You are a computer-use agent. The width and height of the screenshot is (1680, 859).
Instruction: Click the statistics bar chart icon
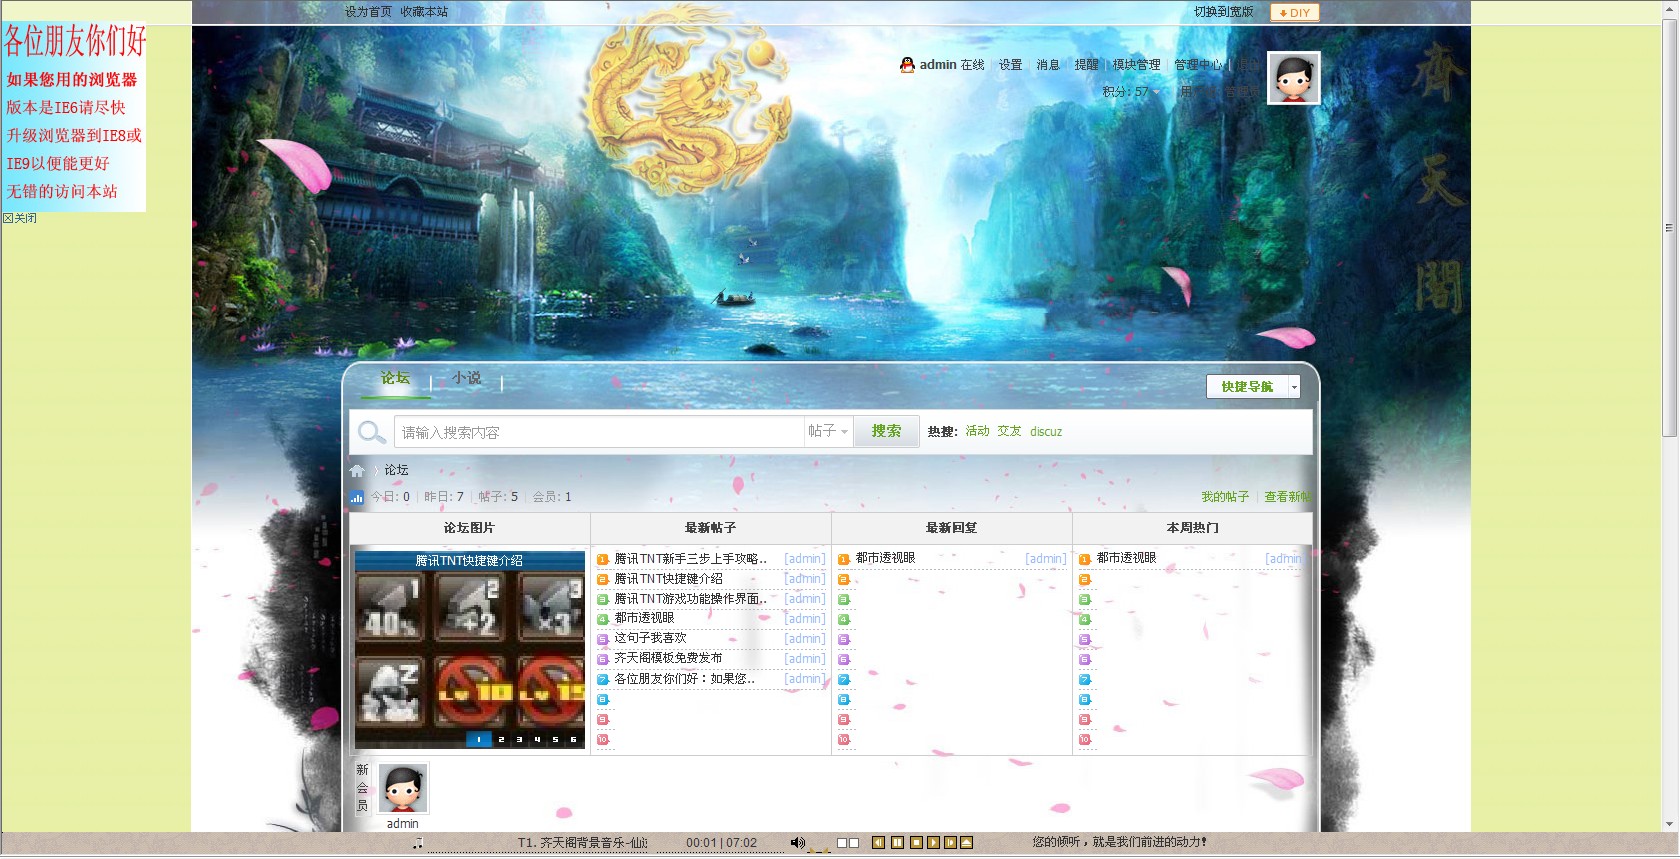(356, 497)
